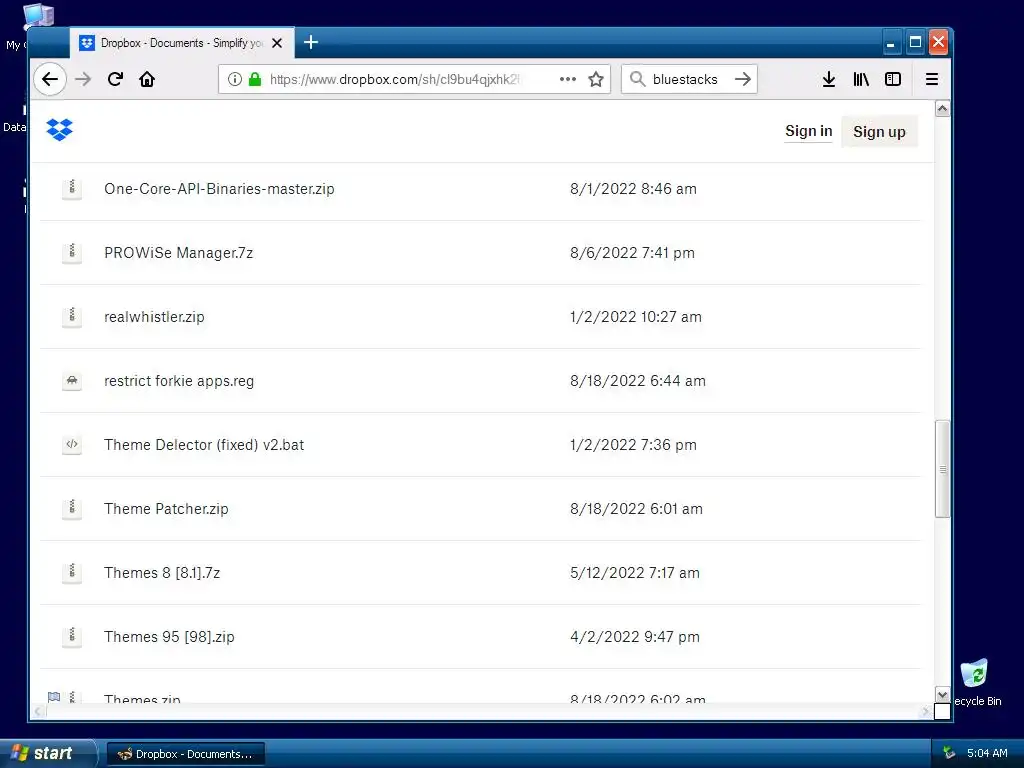Click date 4/2/2022 9:47 pm
1024x768 pixels.
635,637
